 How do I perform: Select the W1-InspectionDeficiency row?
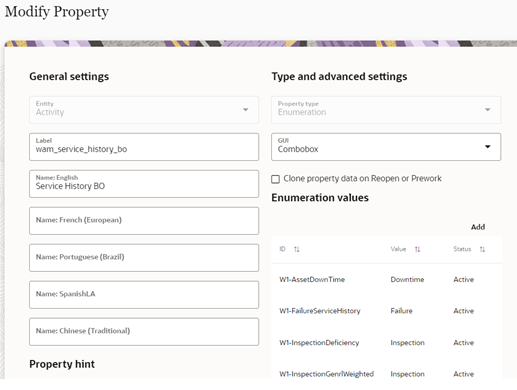coord(387,342)
